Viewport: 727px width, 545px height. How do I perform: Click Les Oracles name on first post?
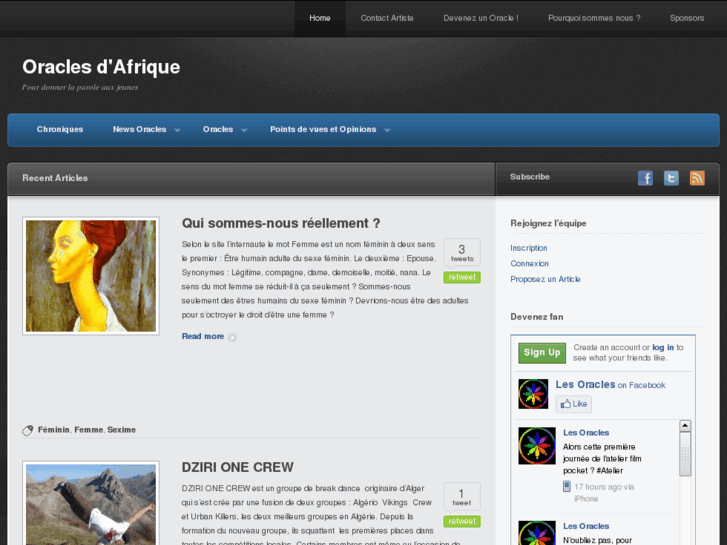click(x=586, y=433)
